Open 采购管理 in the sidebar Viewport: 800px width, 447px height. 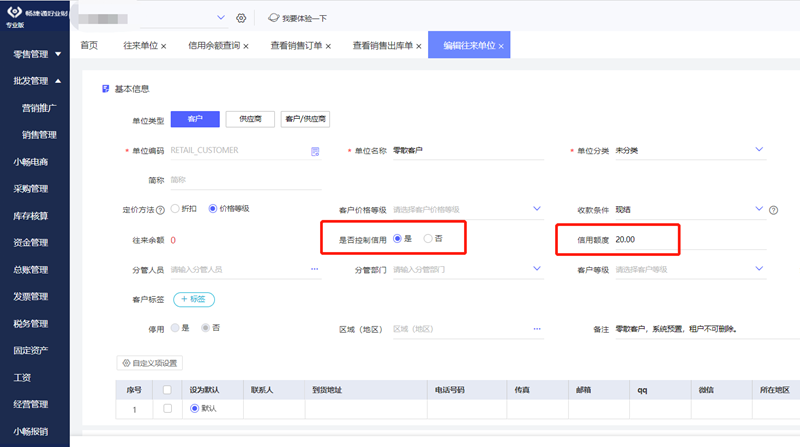pyautogui.click(x=31, y=189)
